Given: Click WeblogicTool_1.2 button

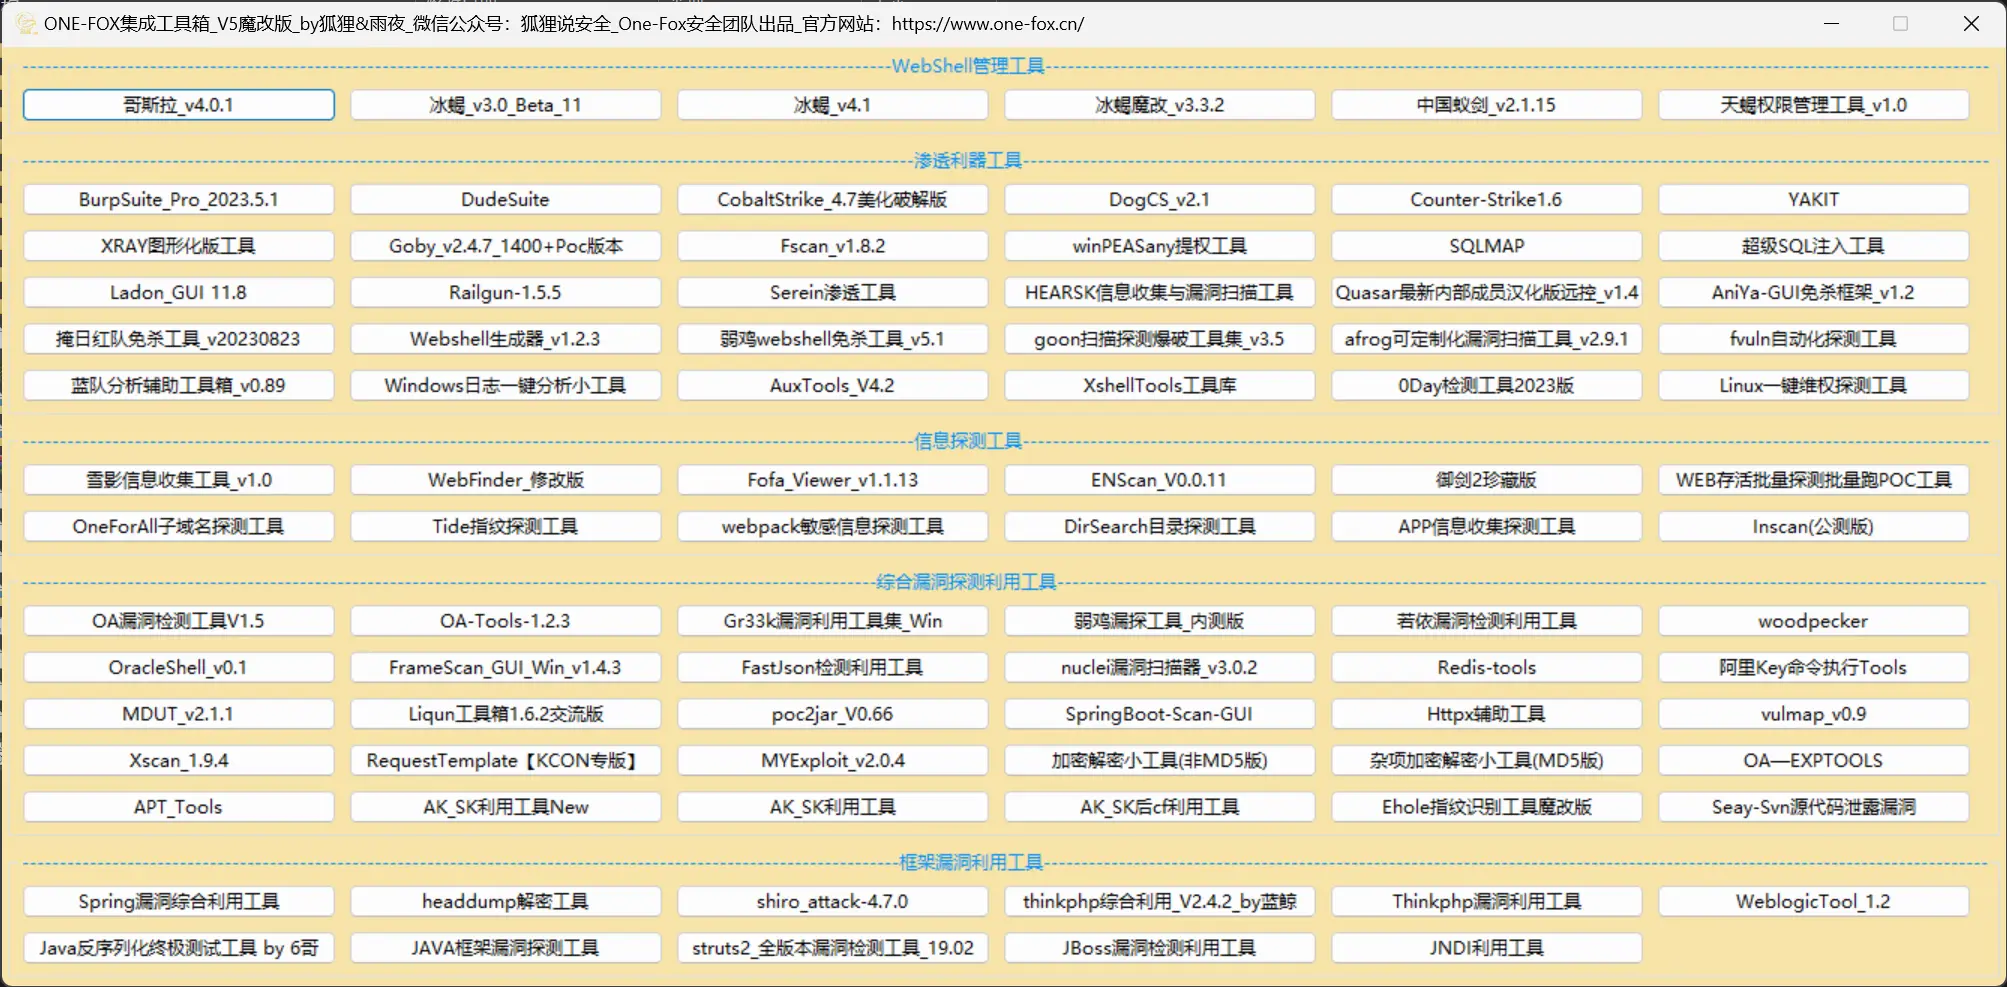Looking at the screenshot, I should 1813,901.
